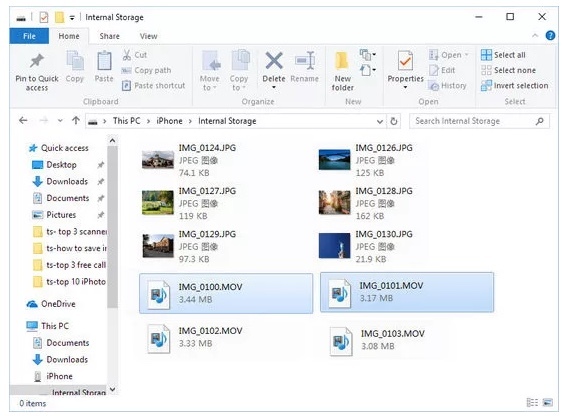The width and height of the screenshot is (567, 420).
Task: Click Select none
Action: click(x=508, y=70)
